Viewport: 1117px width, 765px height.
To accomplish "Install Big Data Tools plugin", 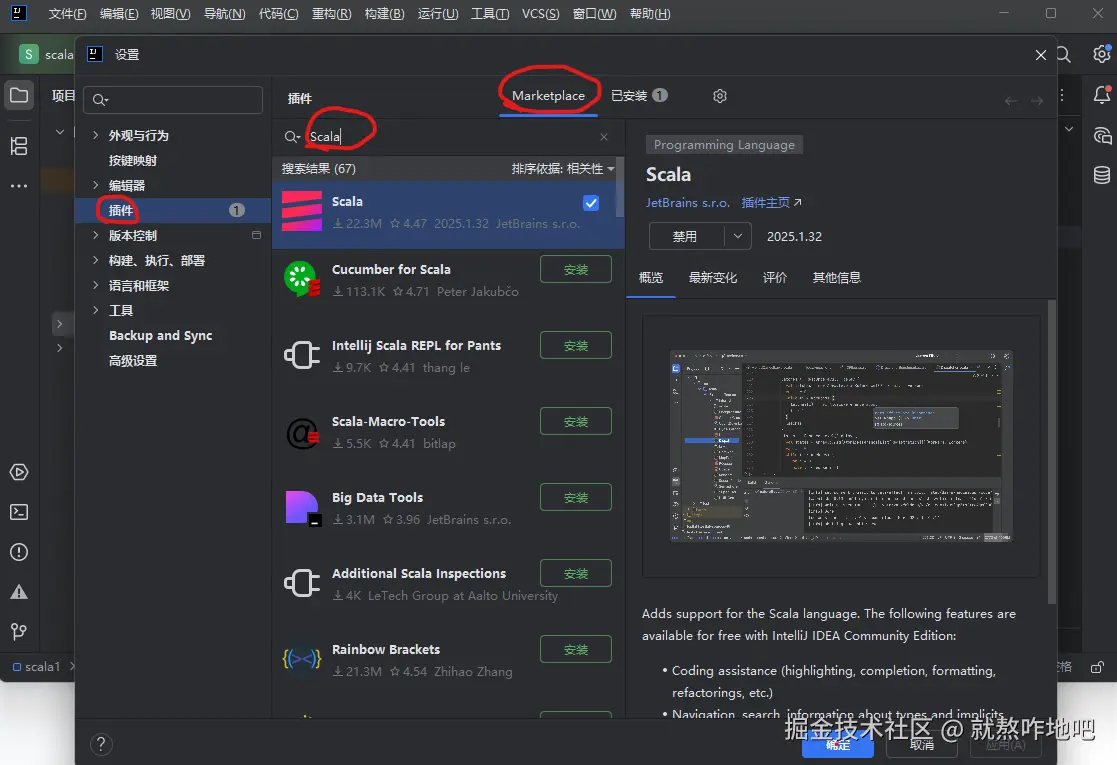I will [x=576, y=498].
